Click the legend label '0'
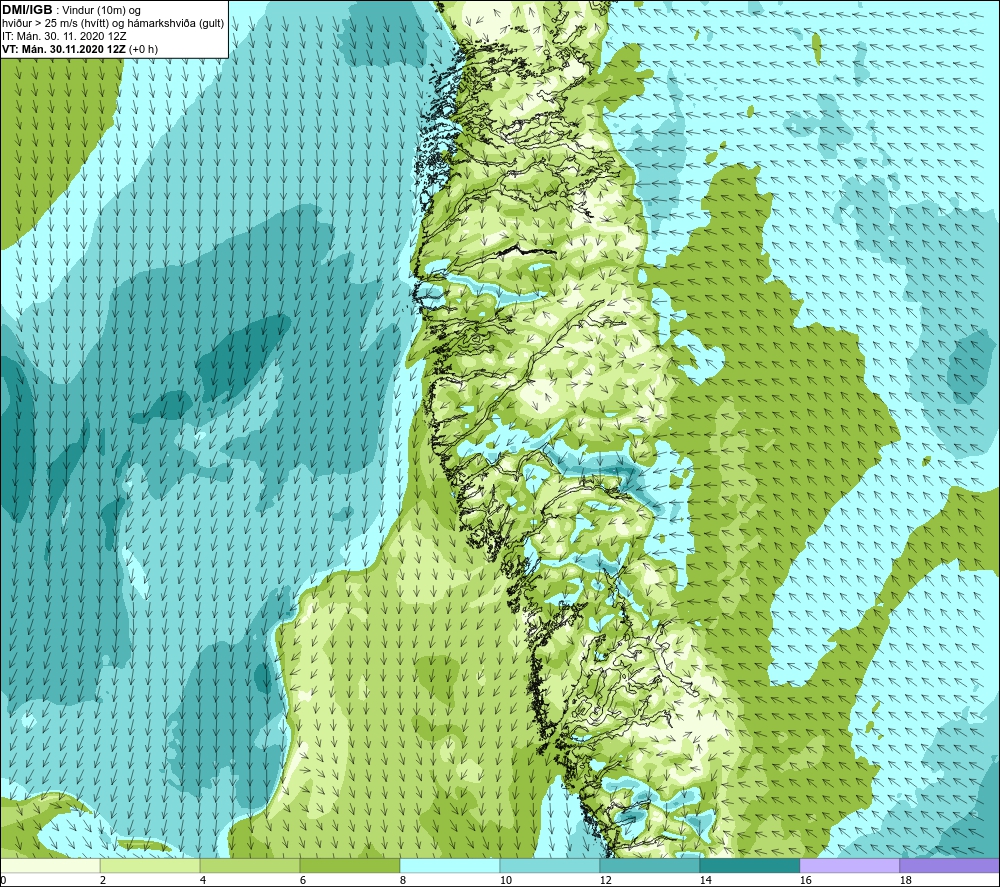1000x887 pixels. pos(3,880)
